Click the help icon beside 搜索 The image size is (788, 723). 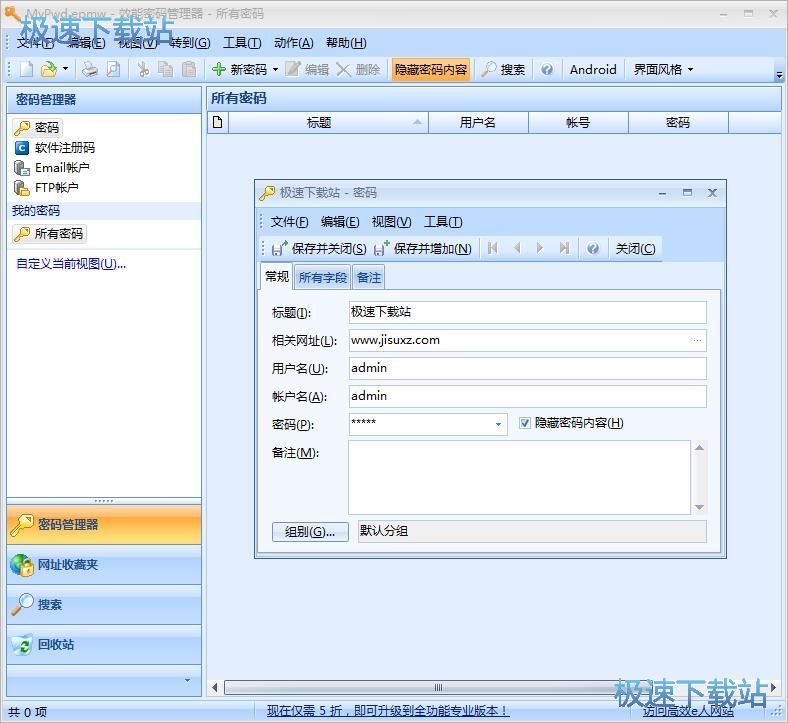pyautogui.click(x=547, y=69)
